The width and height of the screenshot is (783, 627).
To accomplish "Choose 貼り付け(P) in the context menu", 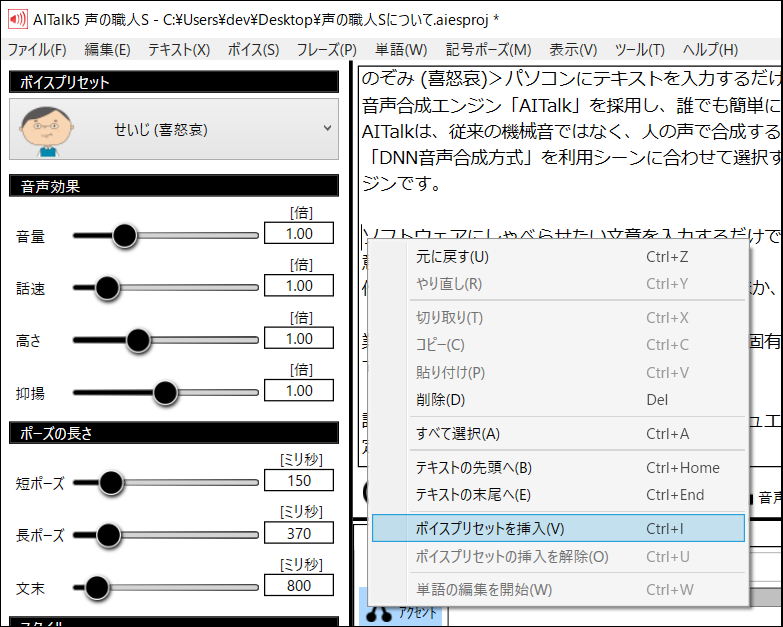I will [x=558, y=372].
